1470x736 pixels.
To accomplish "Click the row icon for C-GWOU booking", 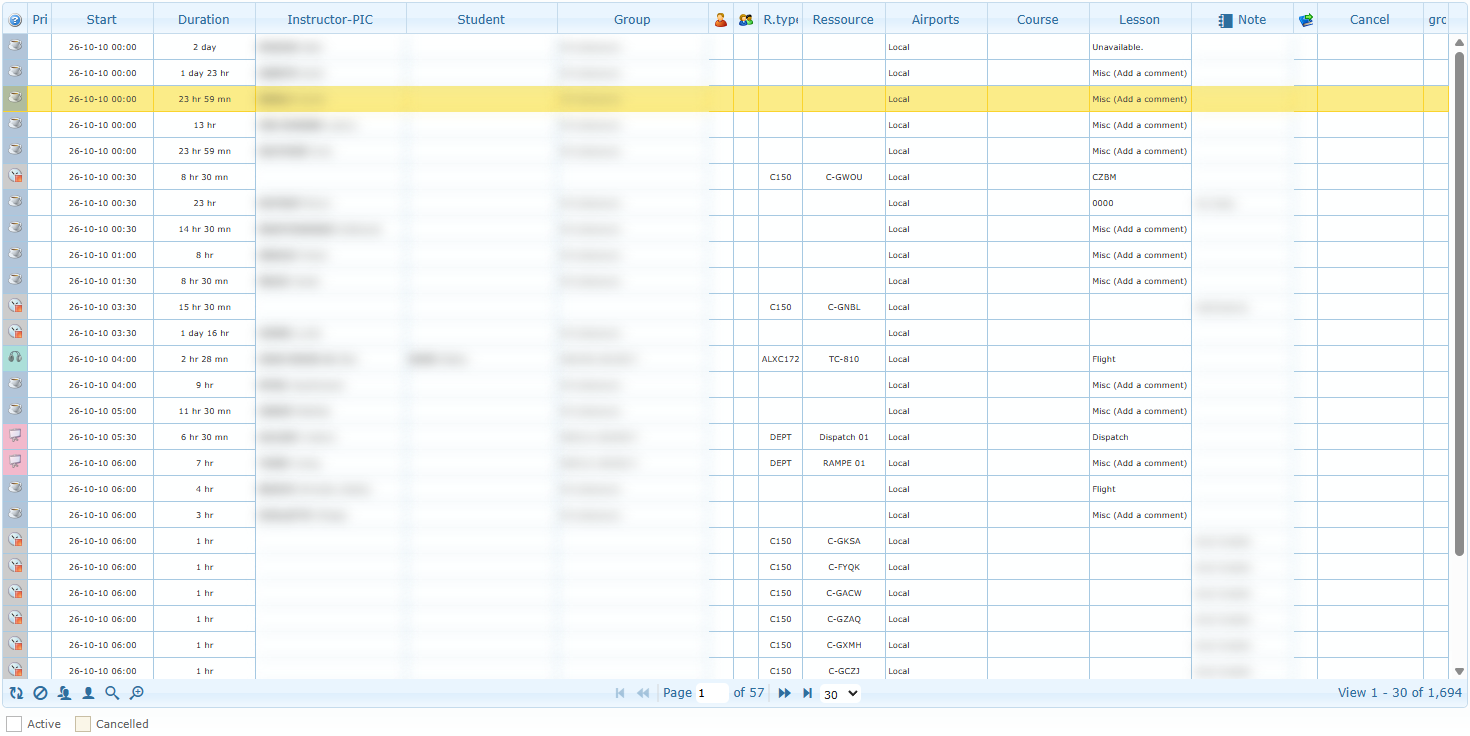I will point(15,177).
